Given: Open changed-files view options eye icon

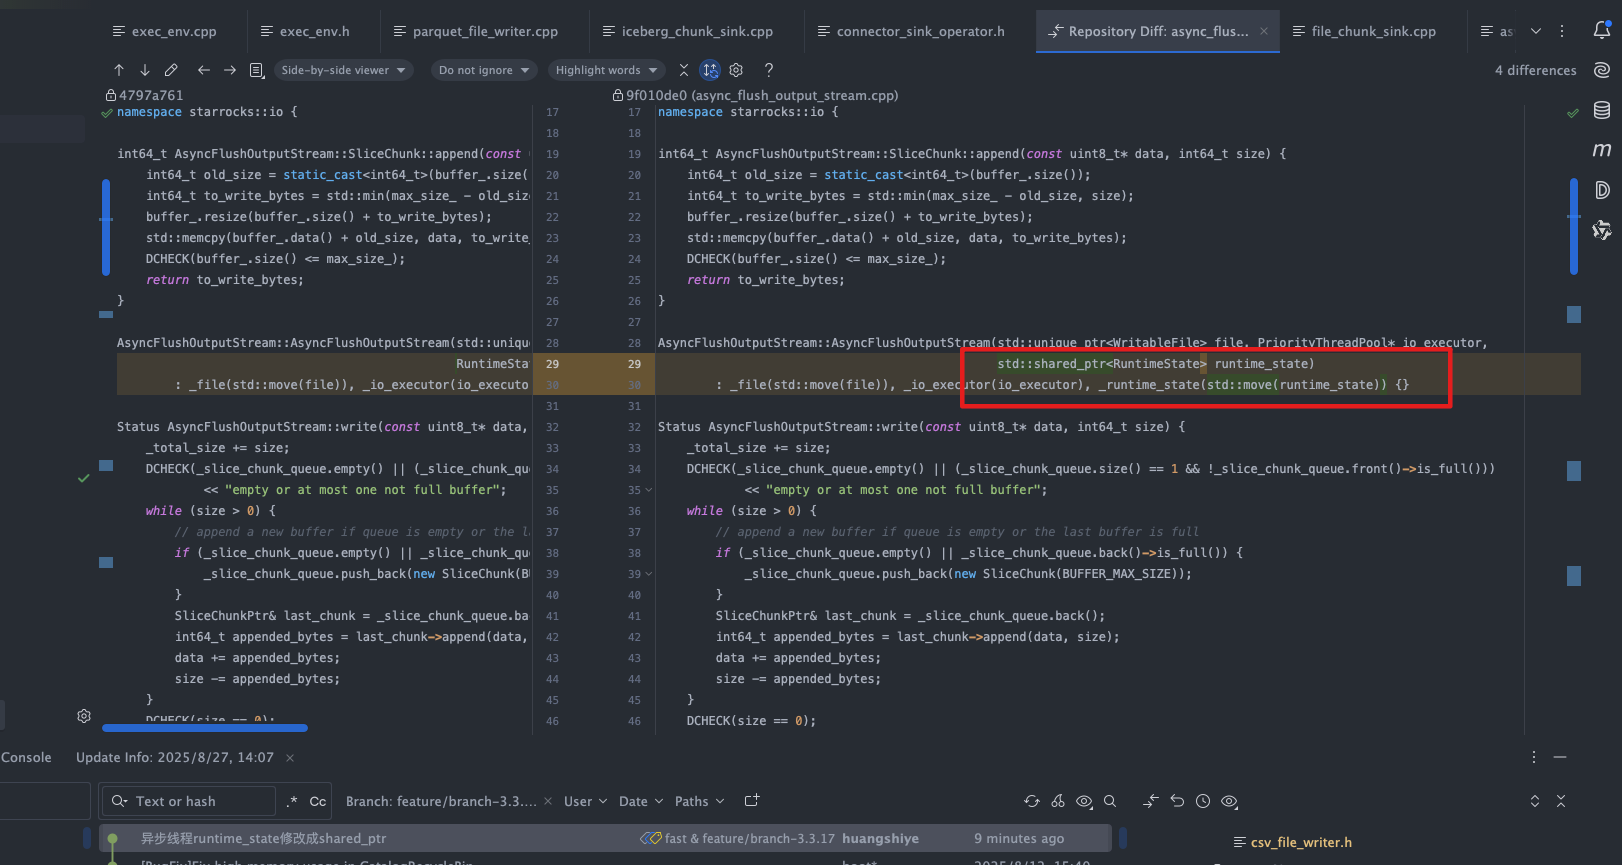Looking at the screenshot, I should (1229, 801).
